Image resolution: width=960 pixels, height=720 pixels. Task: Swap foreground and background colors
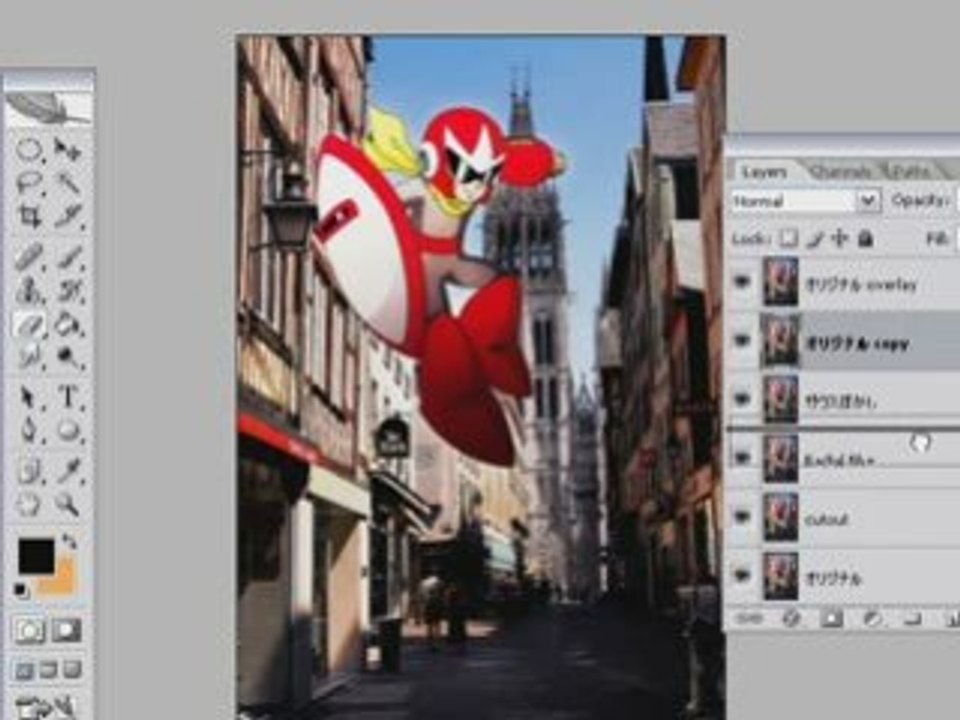pyautogui.click(x=69, y=542)
